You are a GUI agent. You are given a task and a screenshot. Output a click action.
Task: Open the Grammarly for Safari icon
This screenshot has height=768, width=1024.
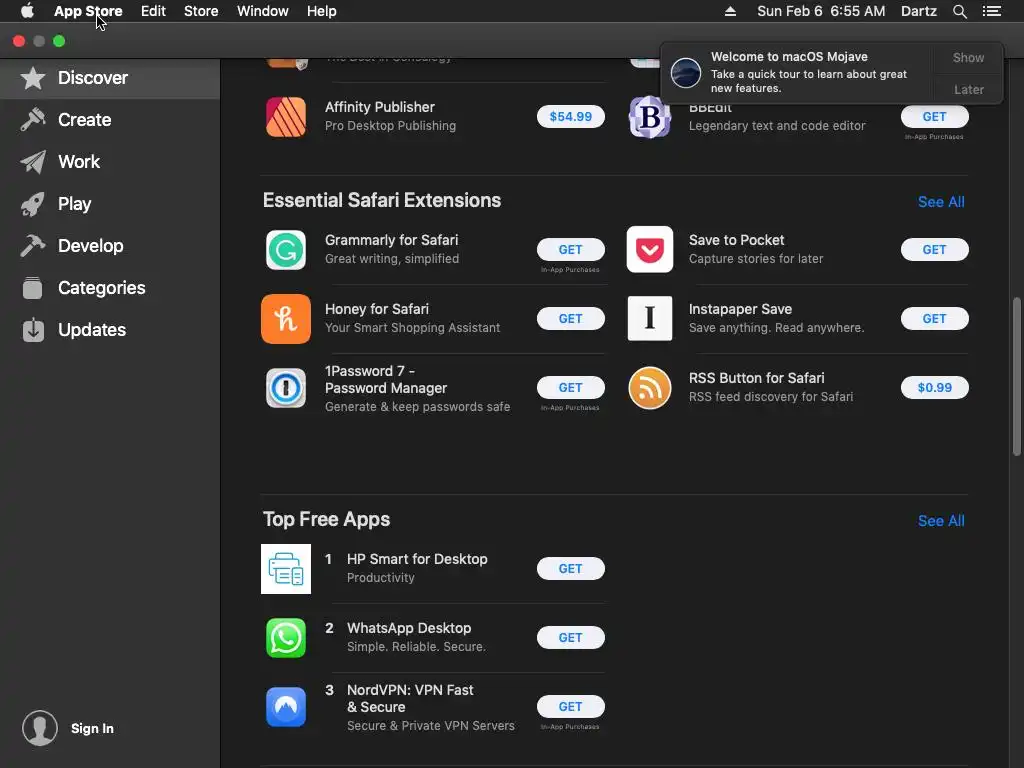pos(286,250)
